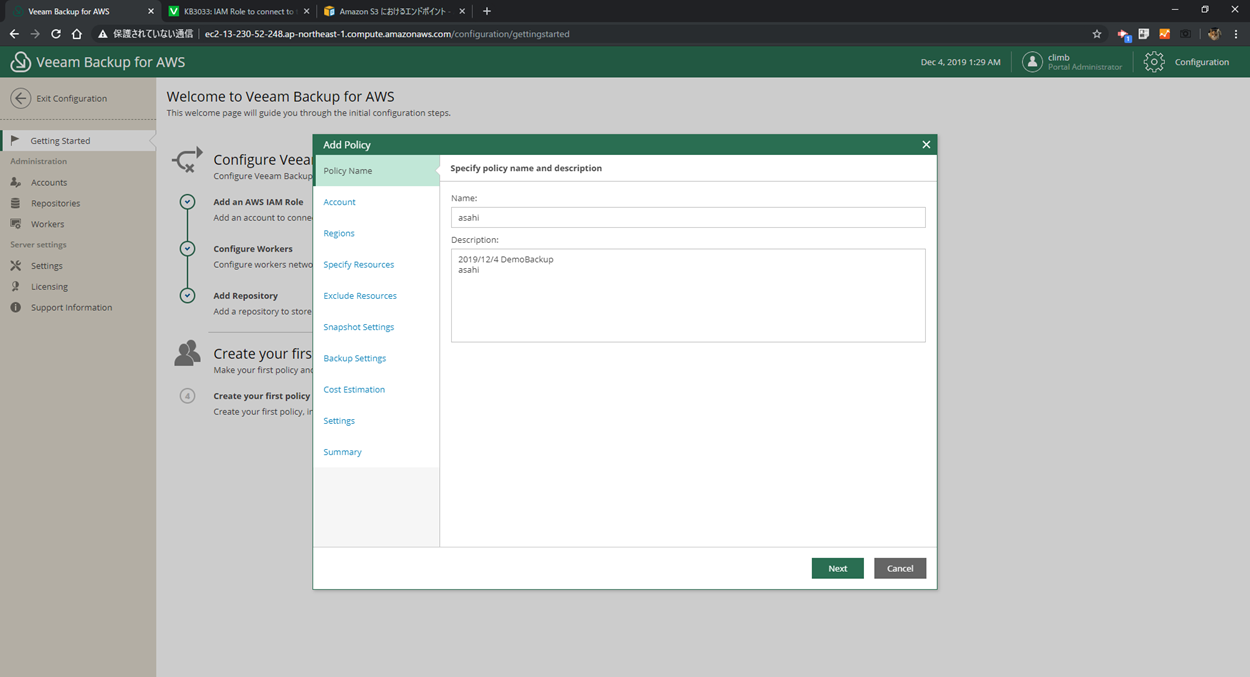Click the browser back arrow
Viewport: 1250px width, 677px height.
tap(14, 34)
